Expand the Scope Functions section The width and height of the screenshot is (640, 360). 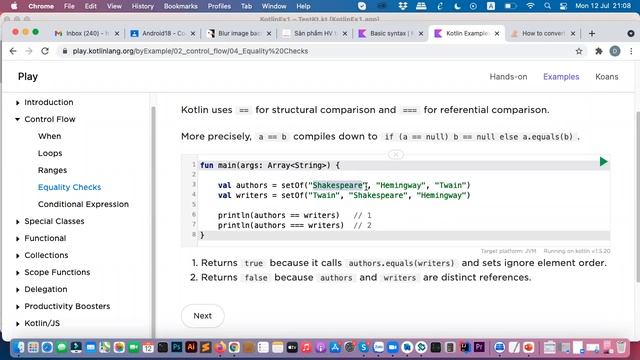(18, 273)
